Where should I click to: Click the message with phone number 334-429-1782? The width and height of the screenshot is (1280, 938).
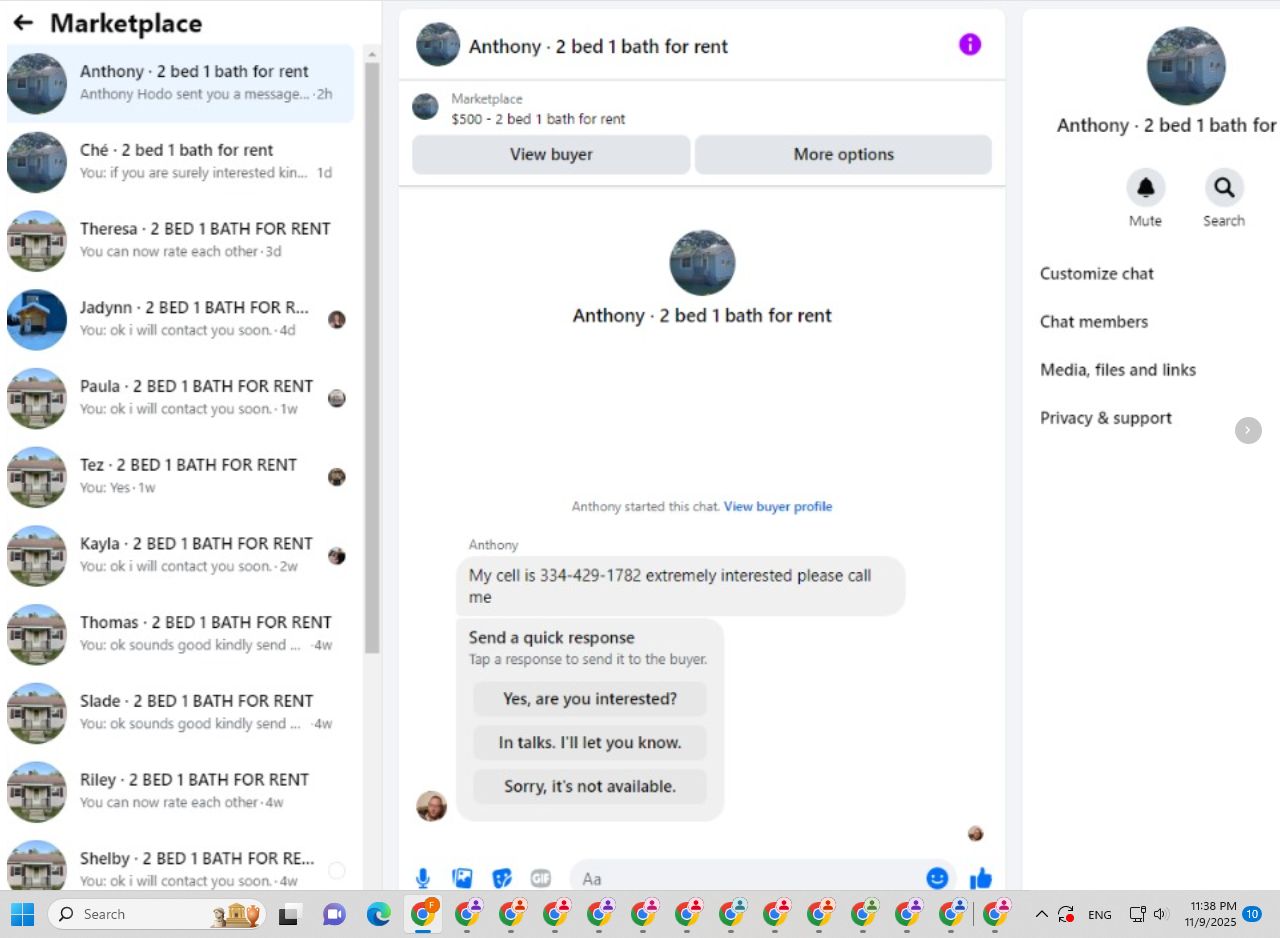[x=681, y=586]
